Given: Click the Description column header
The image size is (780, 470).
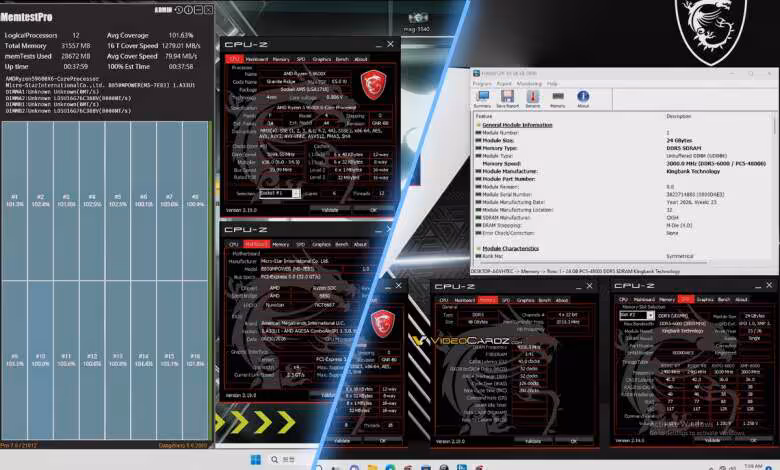Looking at the screenshot, I should point(679,116).
